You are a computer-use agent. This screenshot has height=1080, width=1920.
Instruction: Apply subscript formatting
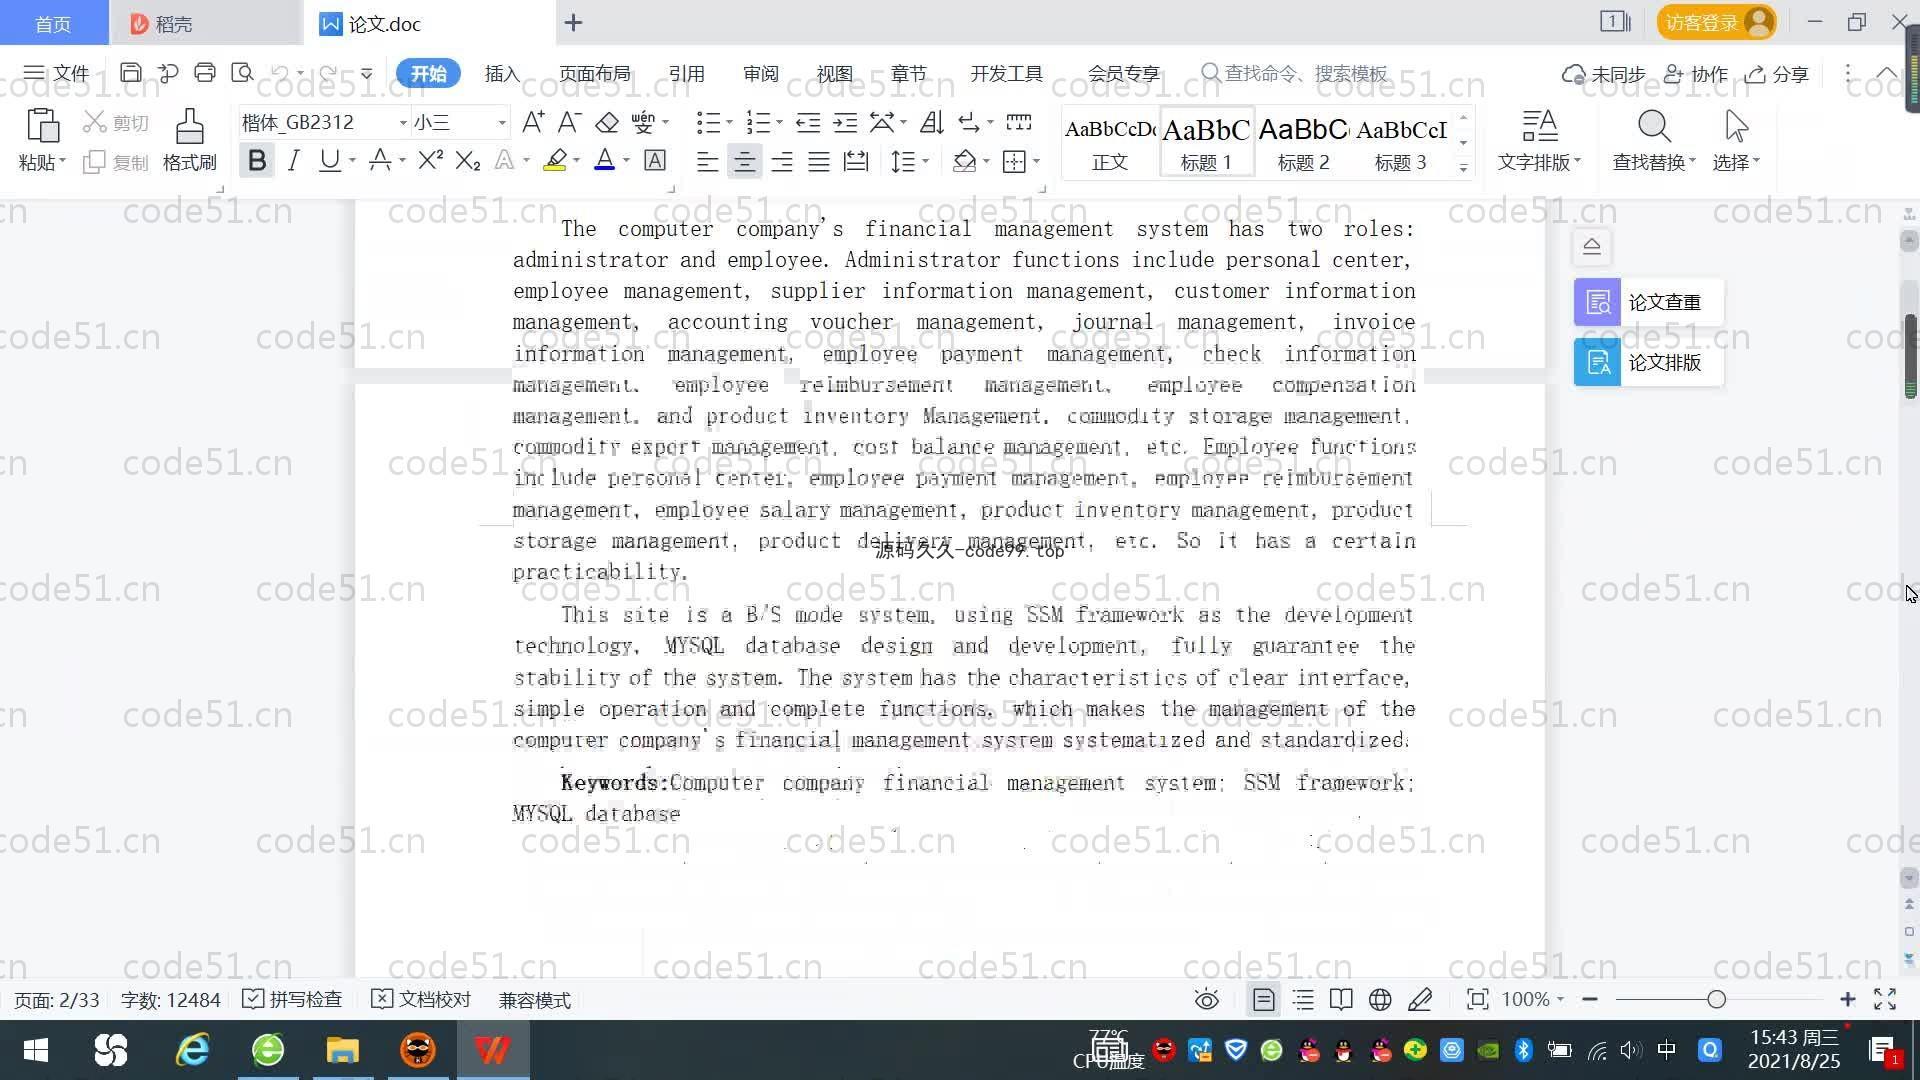(467, 160)
